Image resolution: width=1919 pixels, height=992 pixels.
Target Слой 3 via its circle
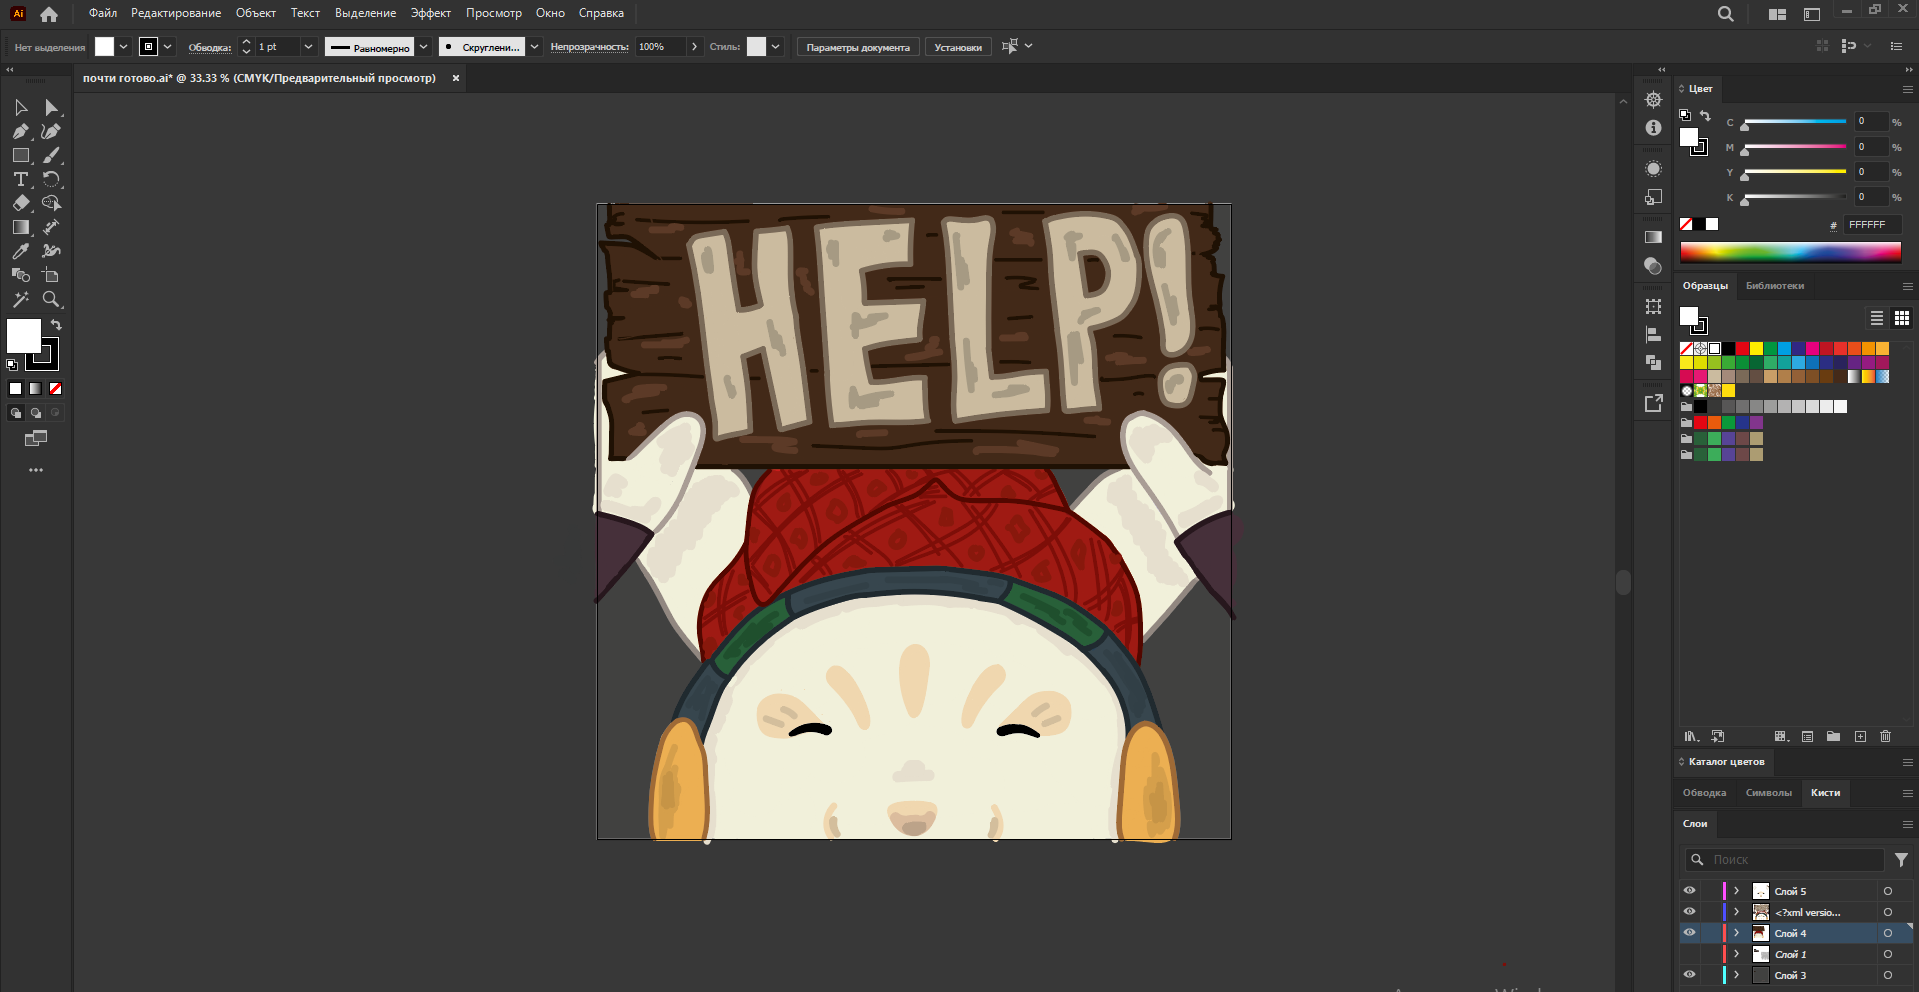1888,975
